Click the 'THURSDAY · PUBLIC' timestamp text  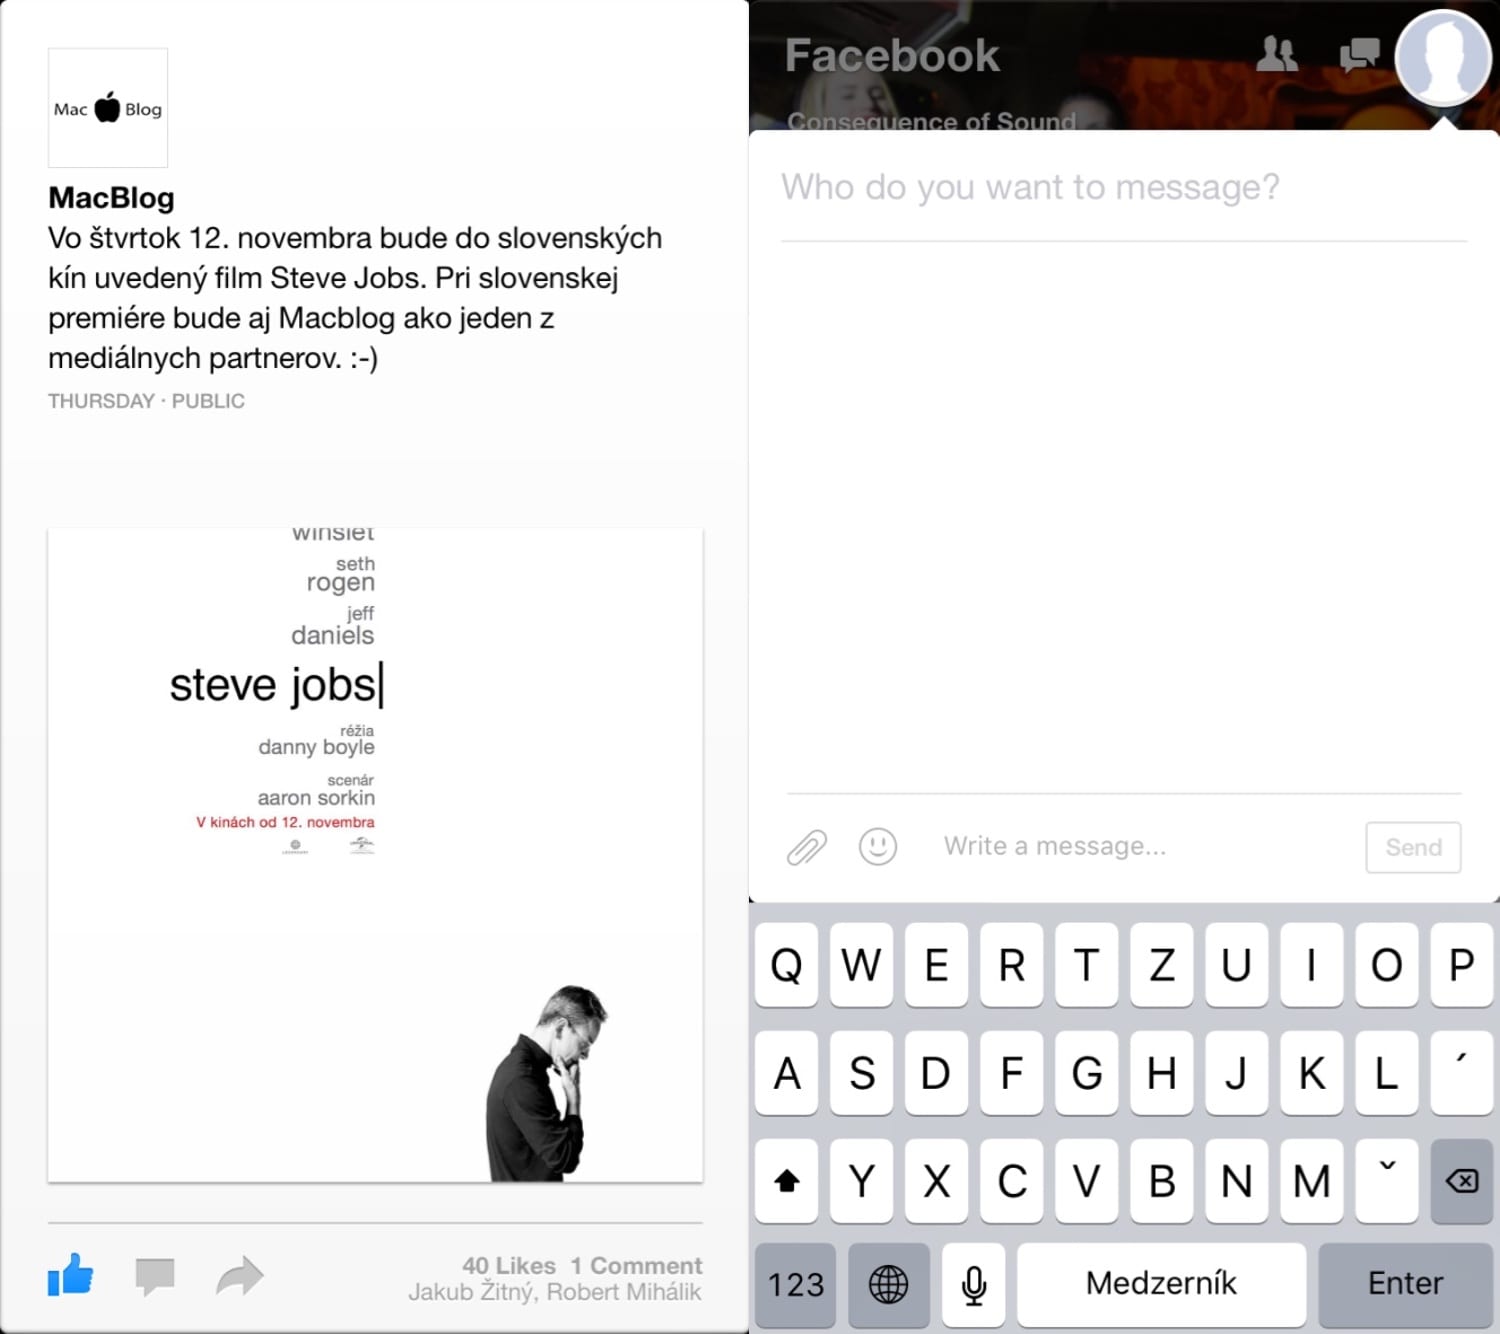click(x=146, y=401)
